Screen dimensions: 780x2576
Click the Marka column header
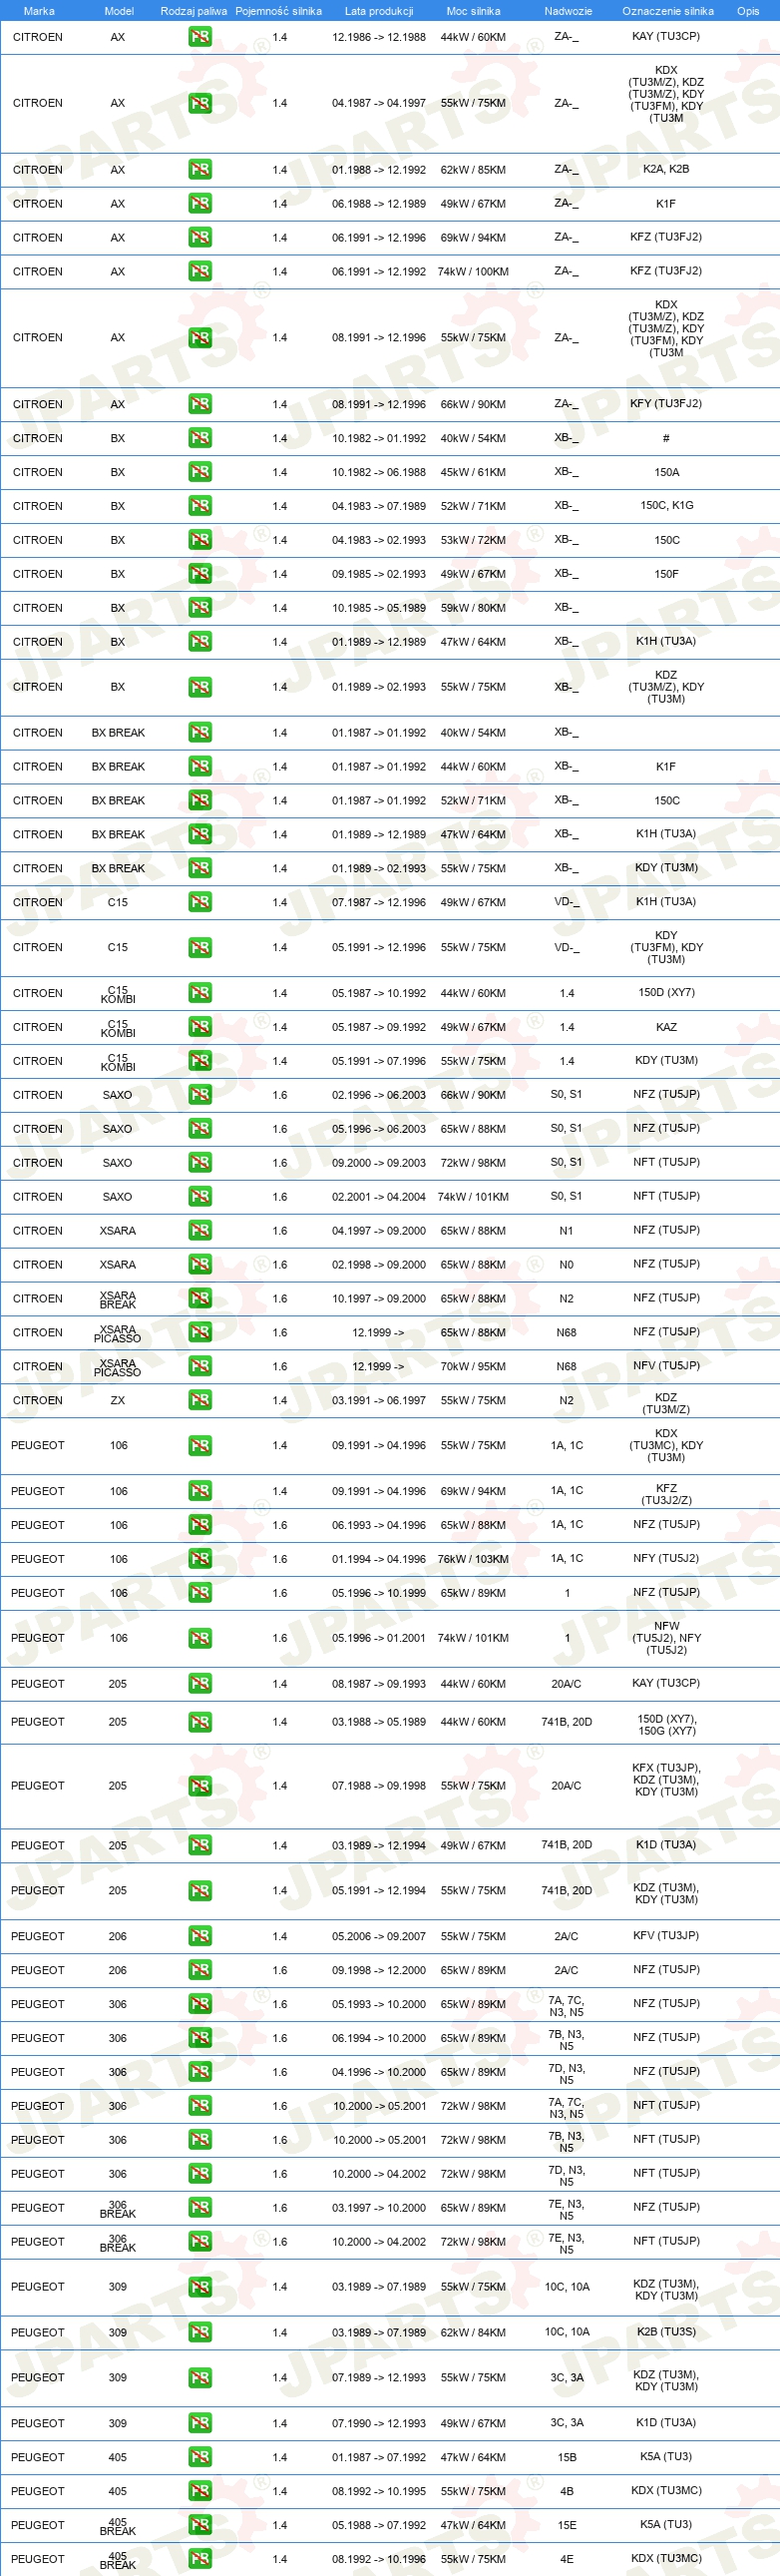coord(39,11)
